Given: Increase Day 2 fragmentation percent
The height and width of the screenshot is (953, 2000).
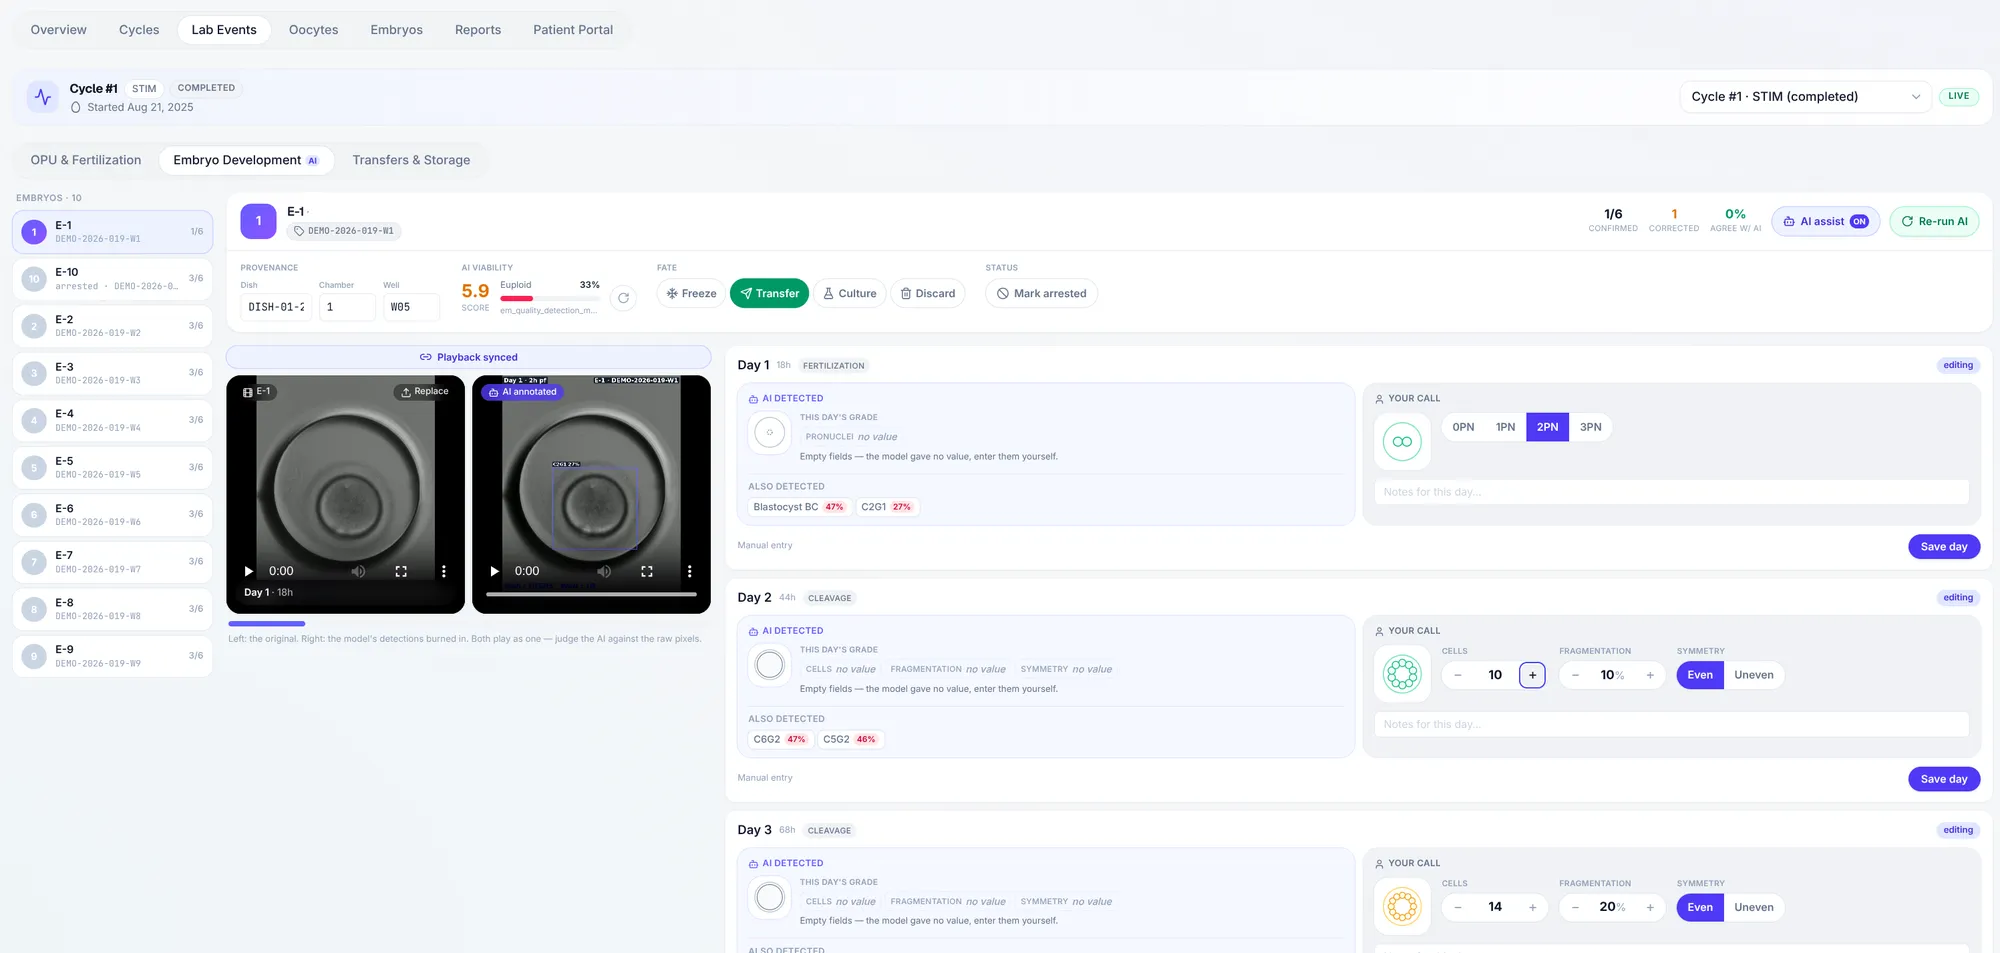Looking at the screenshot, I should 1650,675.
